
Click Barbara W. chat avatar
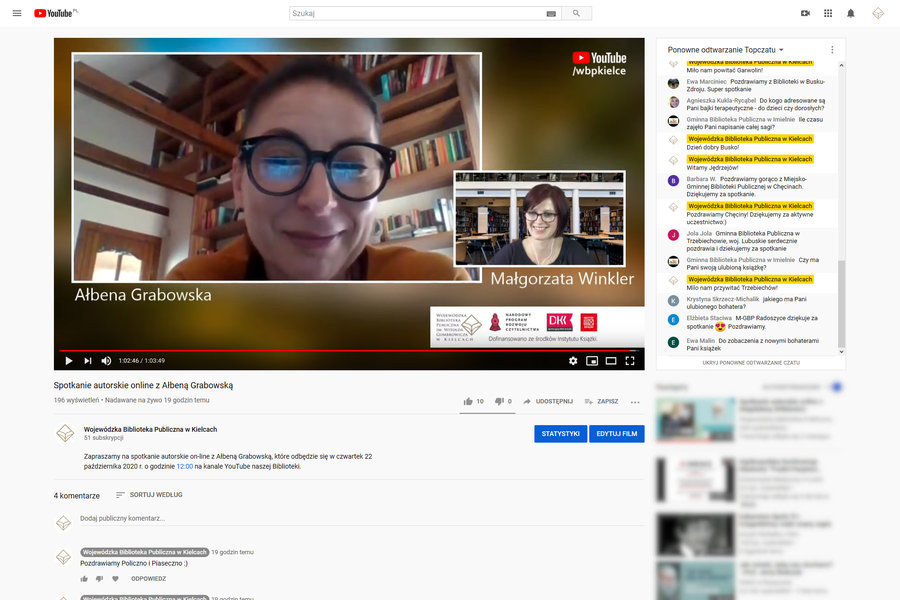674,181
